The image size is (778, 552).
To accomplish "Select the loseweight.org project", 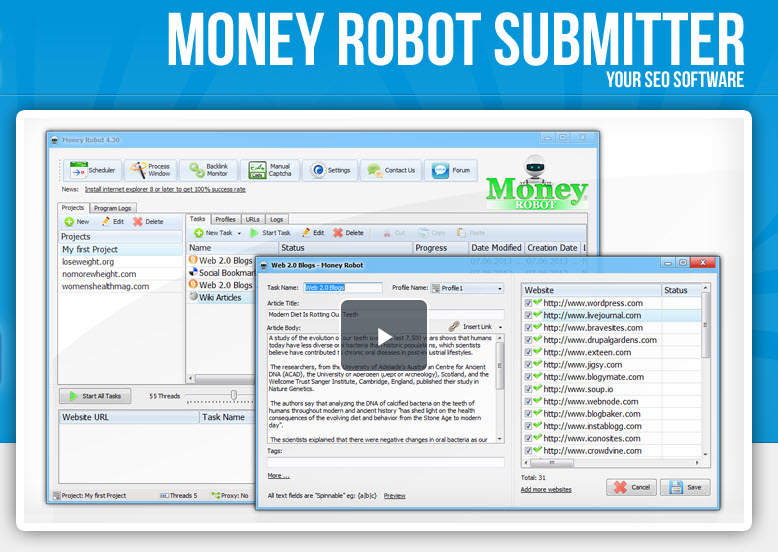I will (121, 262).
